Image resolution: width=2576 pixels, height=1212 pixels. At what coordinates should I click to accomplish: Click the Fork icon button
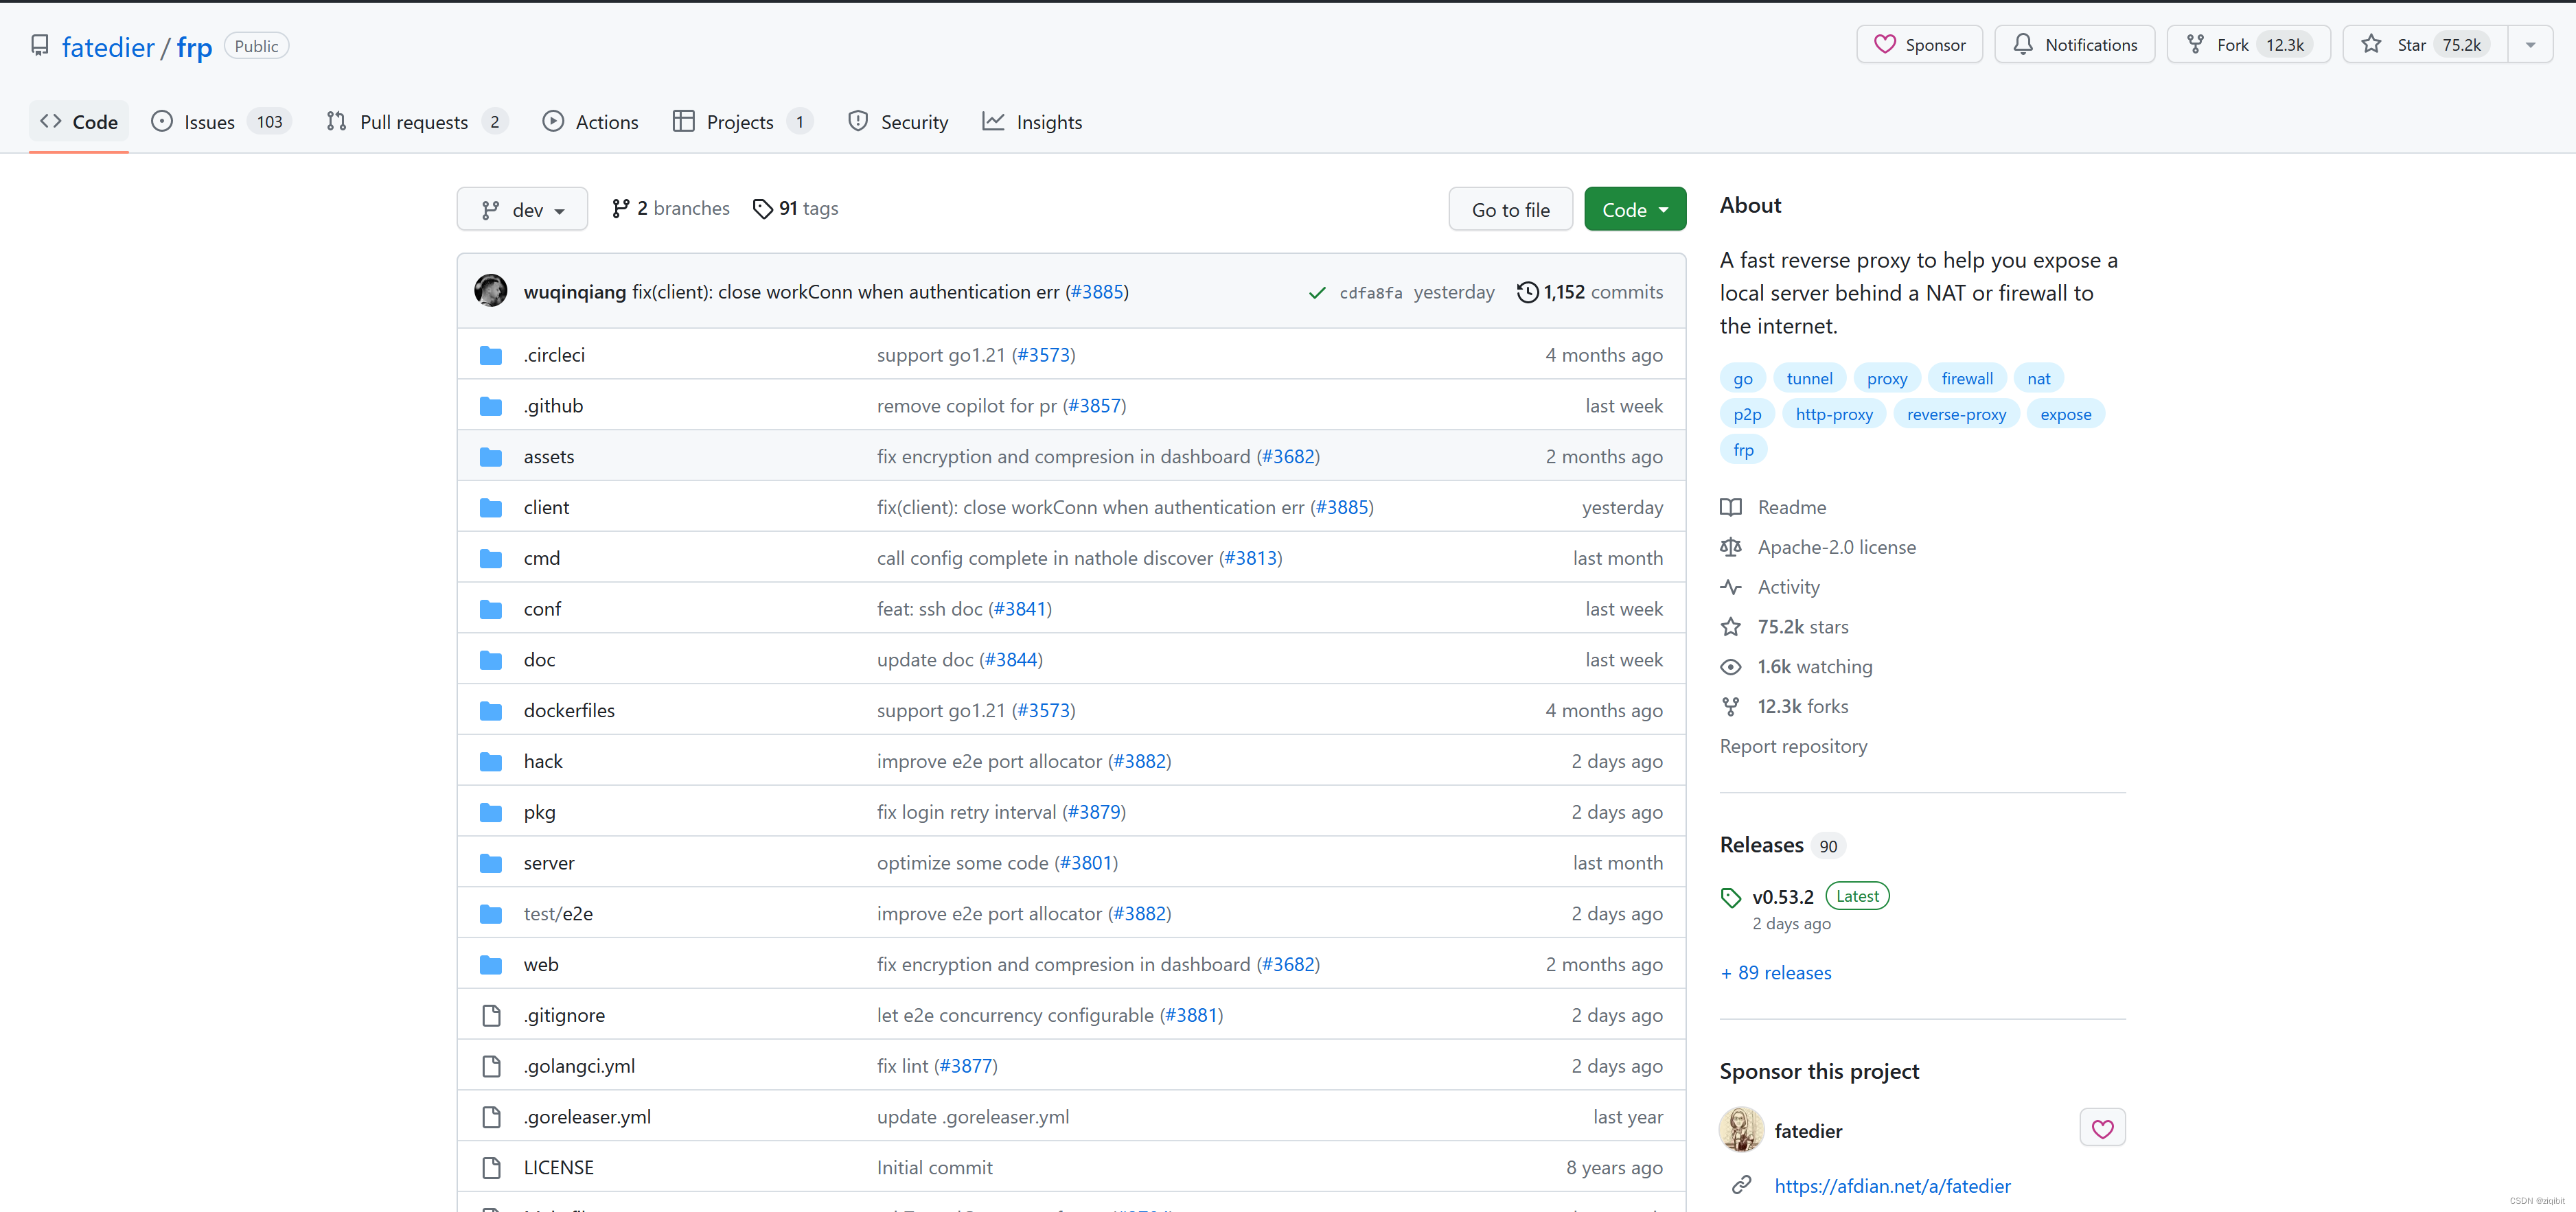(2195, 45)
